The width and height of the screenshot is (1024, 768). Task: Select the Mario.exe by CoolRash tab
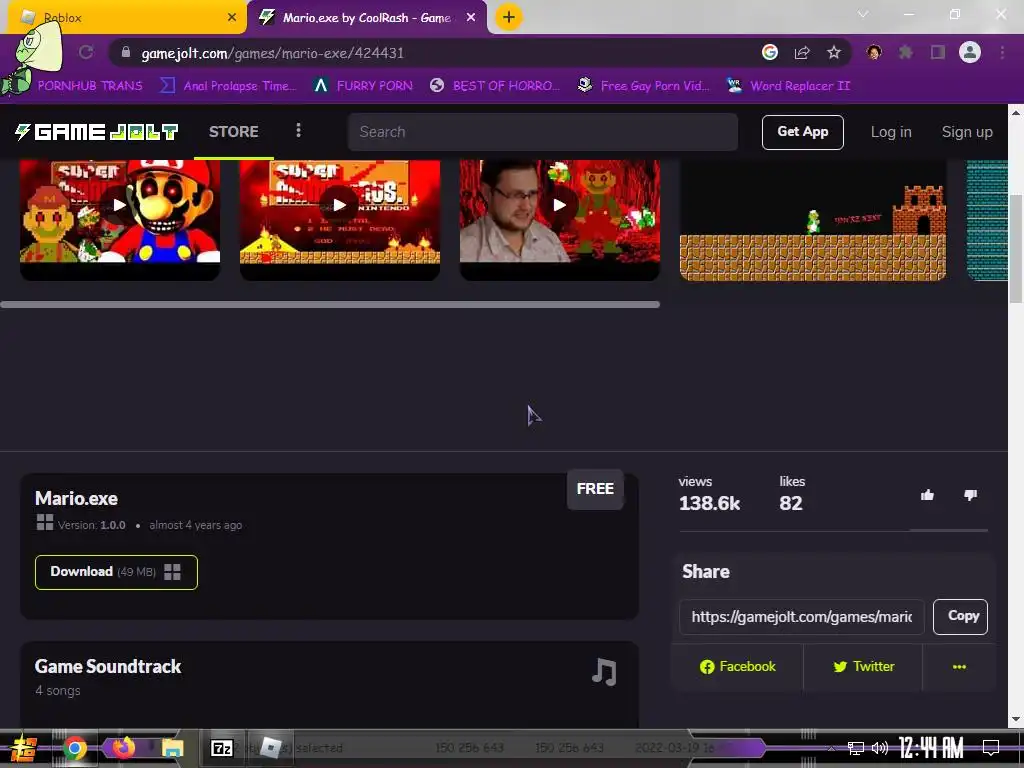coord(366,18)
